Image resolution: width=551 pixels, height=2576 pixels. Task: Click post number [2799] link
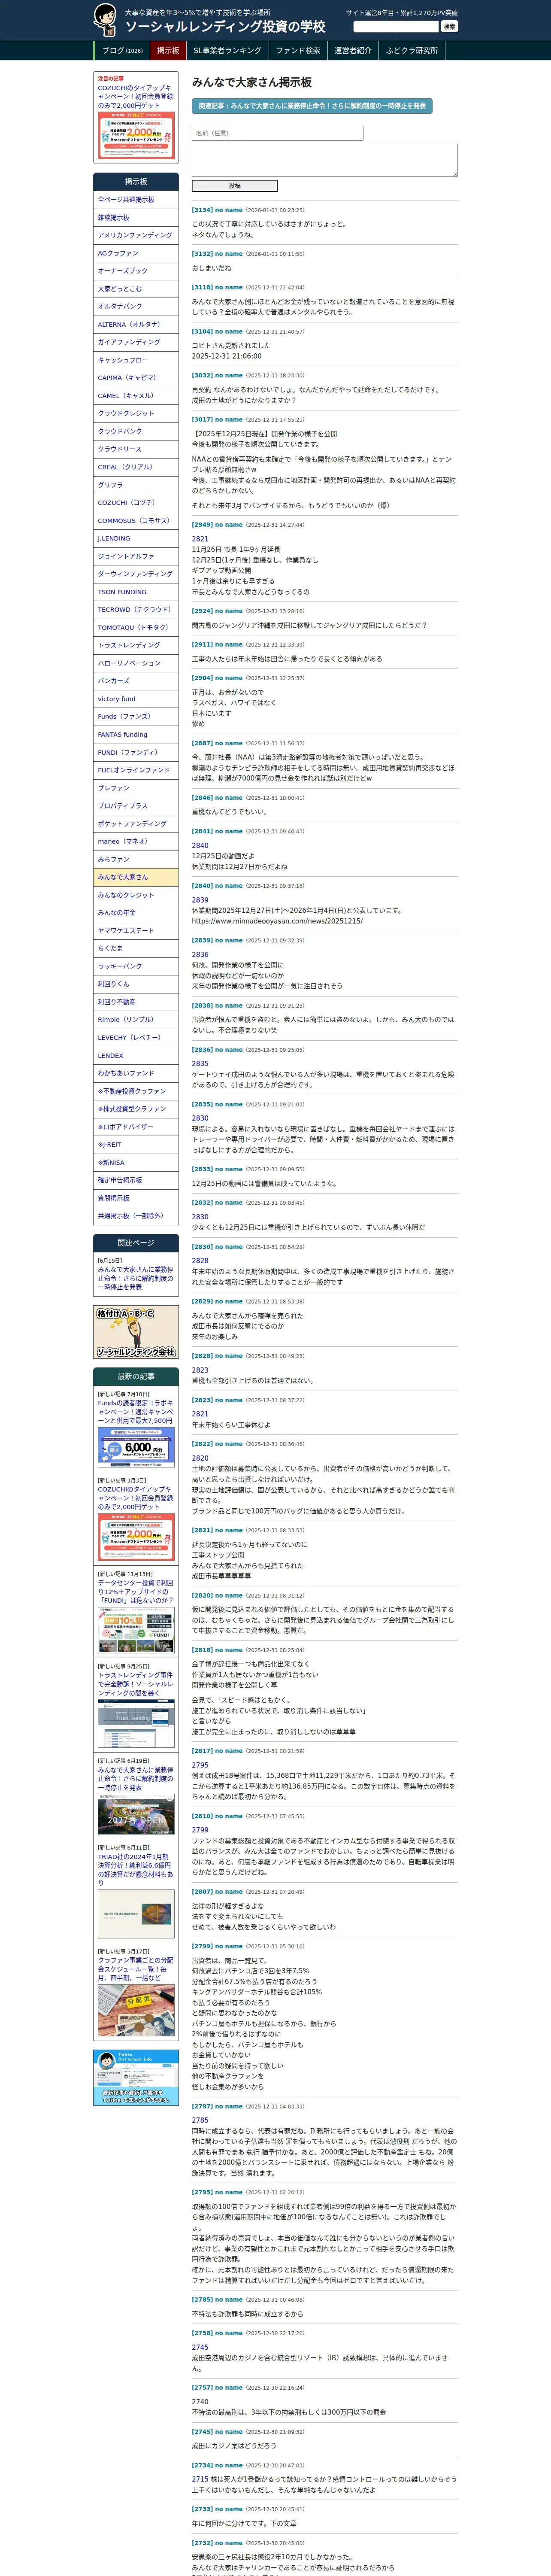[202, 1946]
